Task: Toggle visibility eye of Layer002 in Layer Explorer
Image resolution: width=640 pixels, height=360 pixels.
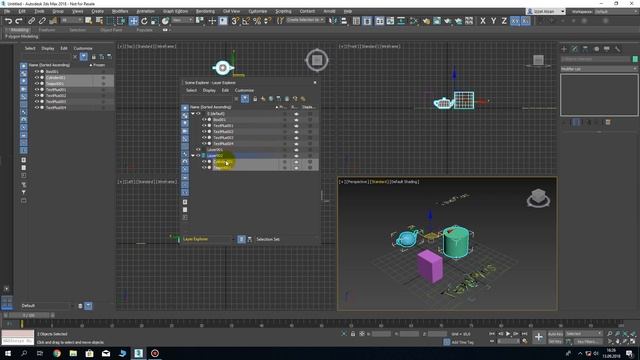Action: (198, 156)
